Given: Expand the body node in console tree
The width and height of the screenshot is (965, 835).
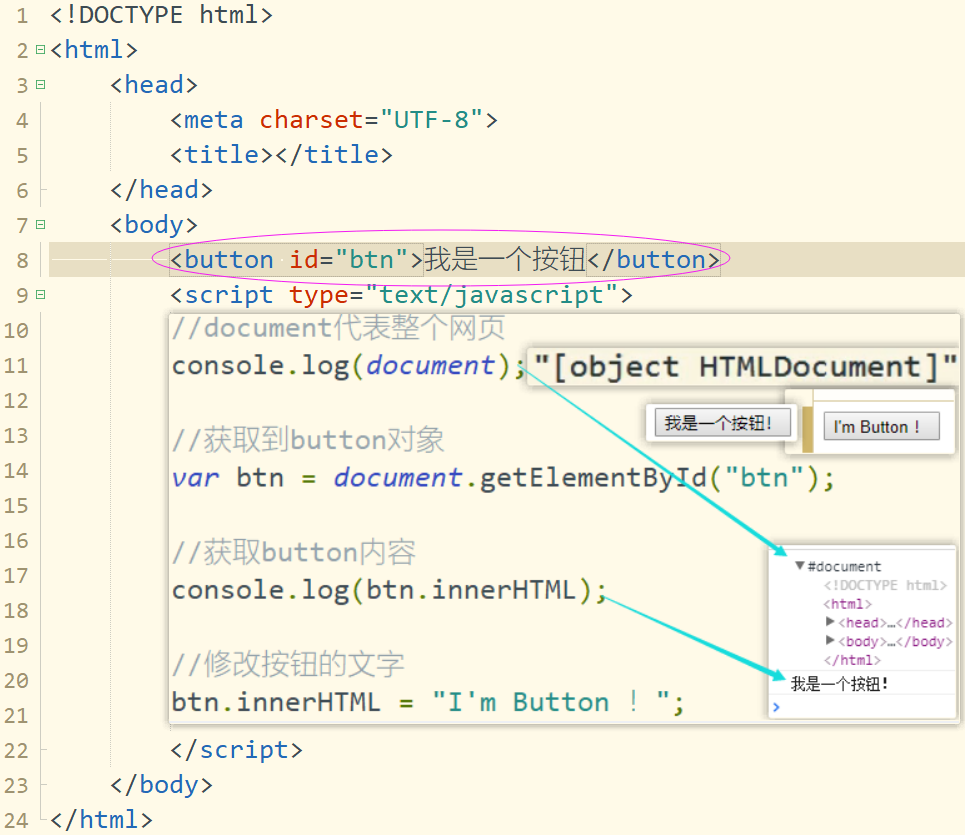Looking at the screenshot, I should [830, 641].
